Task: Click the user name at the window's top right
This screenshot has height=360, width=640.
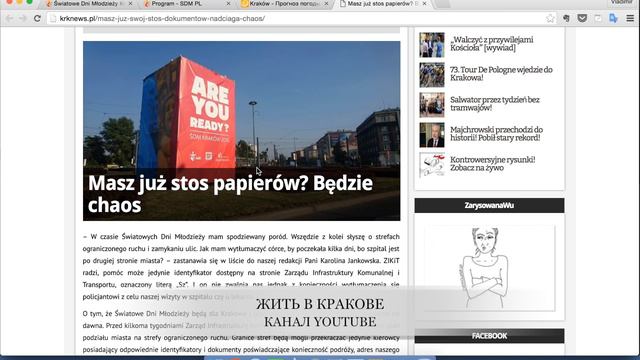Action: click(x=622, y=2)
